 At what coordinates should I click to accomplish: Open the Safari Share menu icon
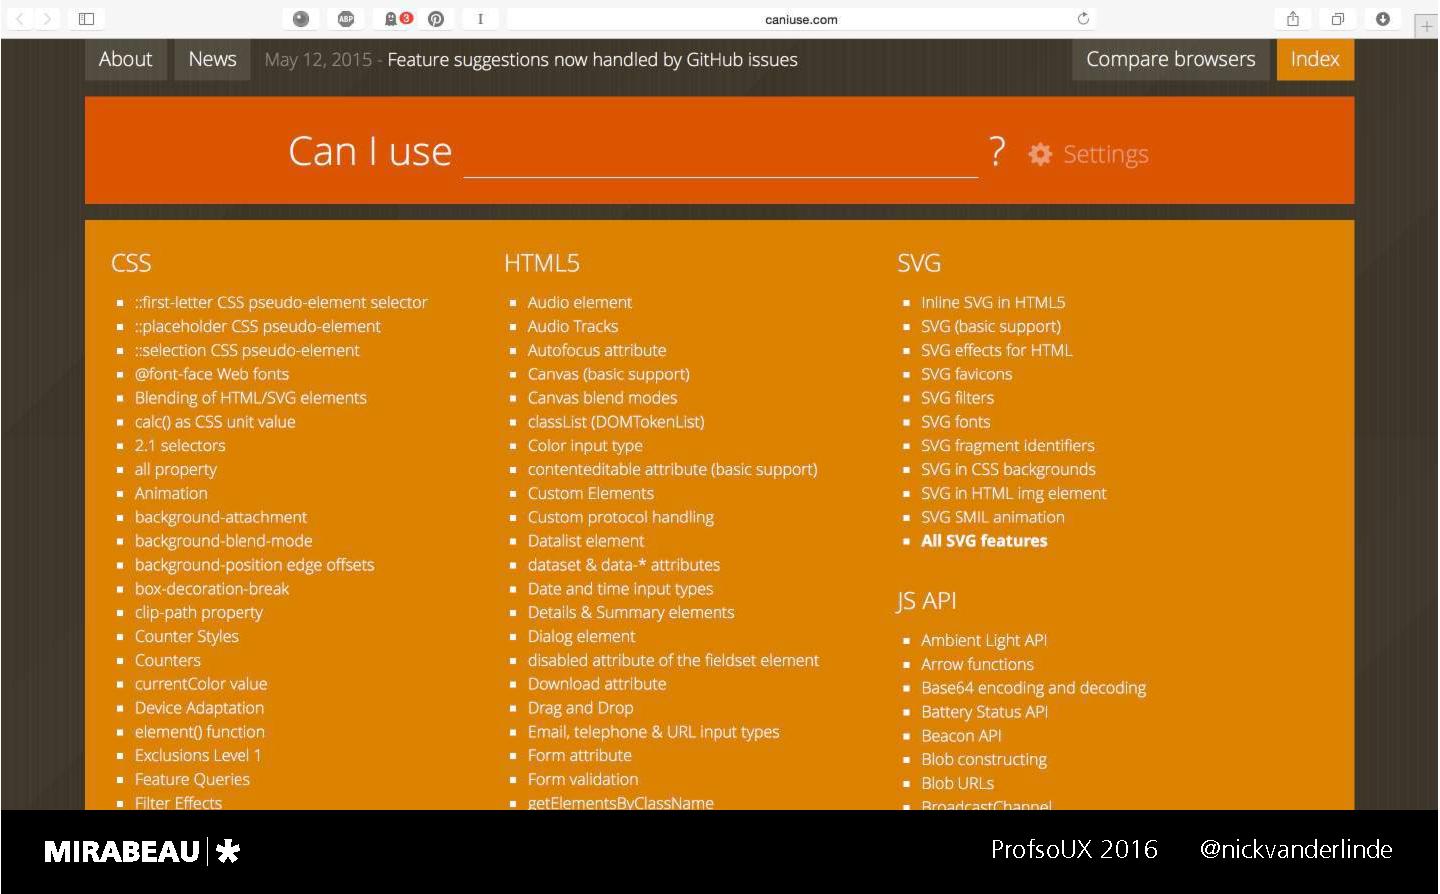click(x=1293, y=19)
